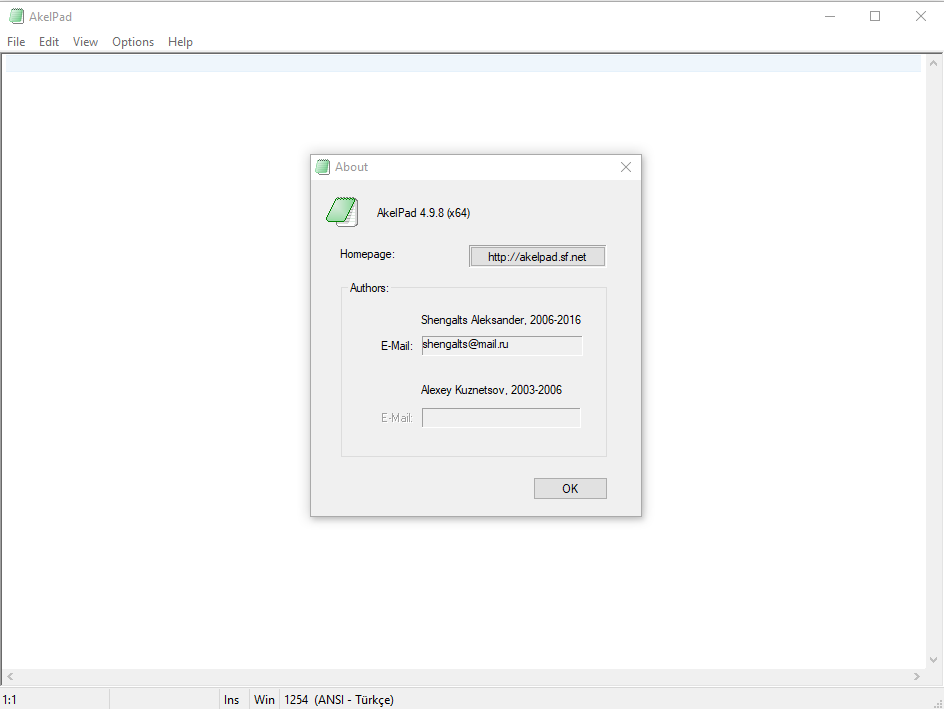Screen dimensions: 944x709
Task: Open the Options menu
Action: (x=133, y=42)
